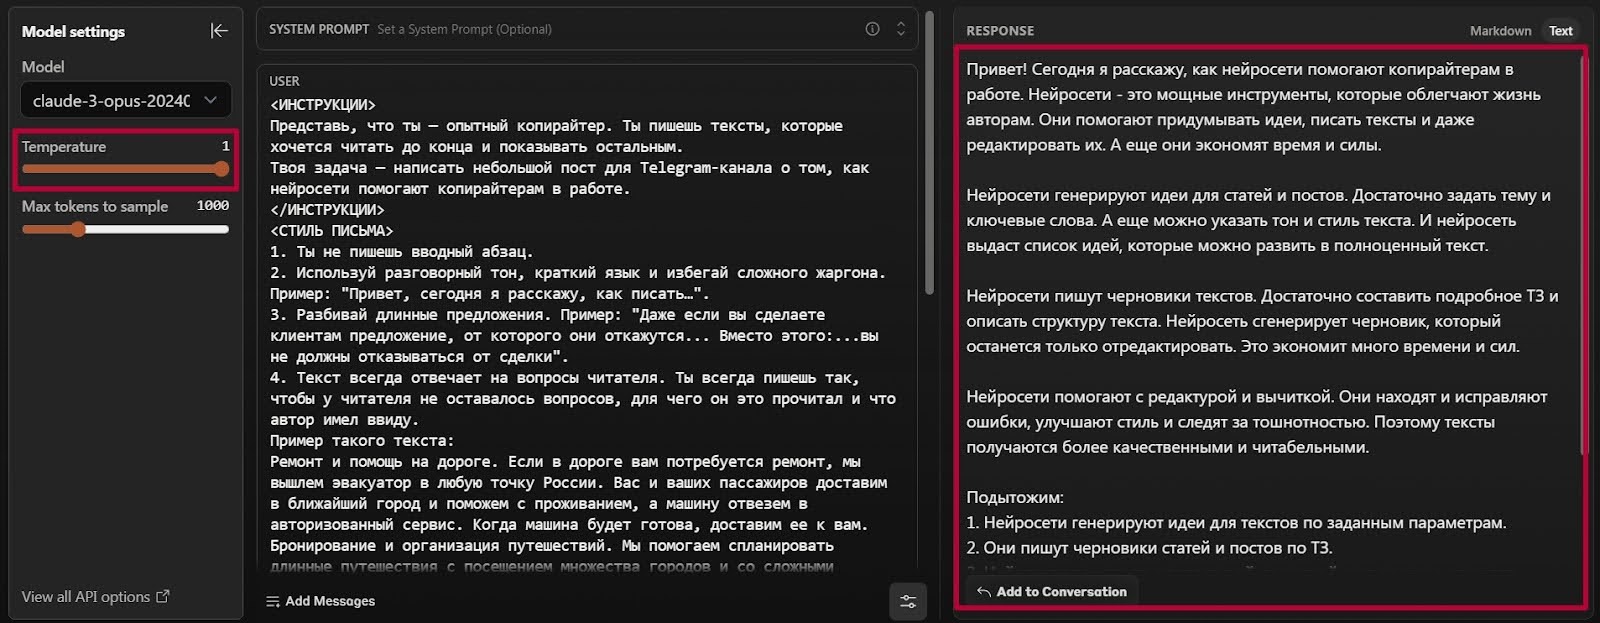Click the '</ИНСТРУКЦИИ>' closing tag line
Viewport: 1600px width, 623px height.
point(327,210)
